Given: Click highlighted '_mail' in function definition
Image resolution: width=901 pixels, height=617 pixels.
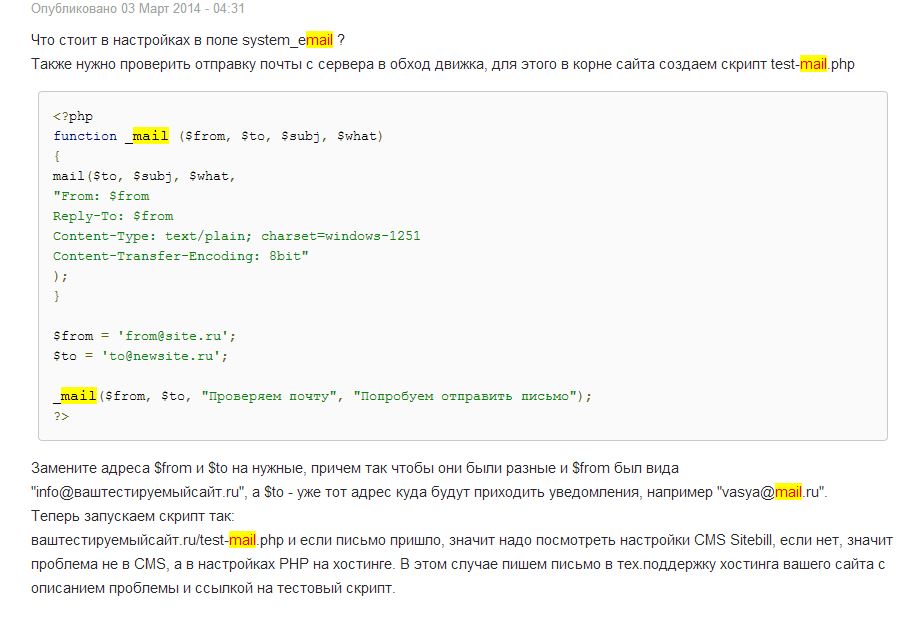Looking at the screenshot, I should 147,136.
